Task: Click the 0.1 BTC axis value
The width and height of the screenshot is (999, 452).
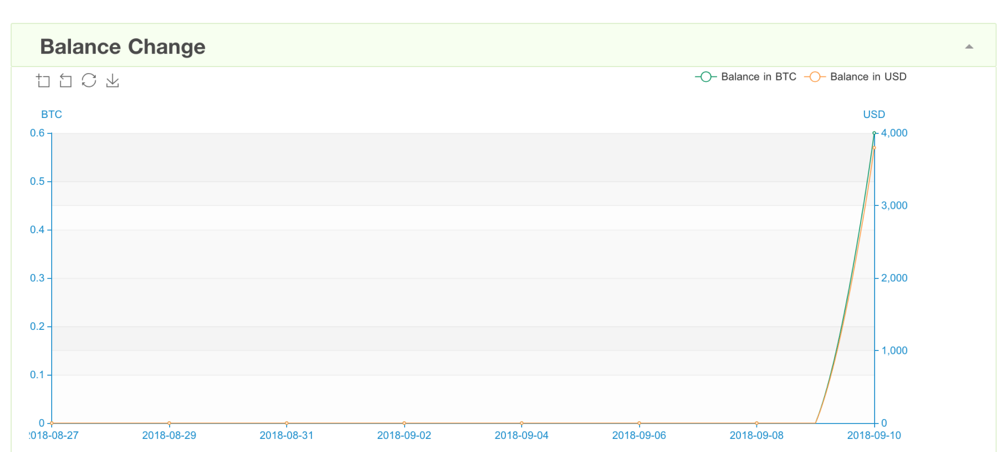Action: pyautogui.click(x=37, y=375)
